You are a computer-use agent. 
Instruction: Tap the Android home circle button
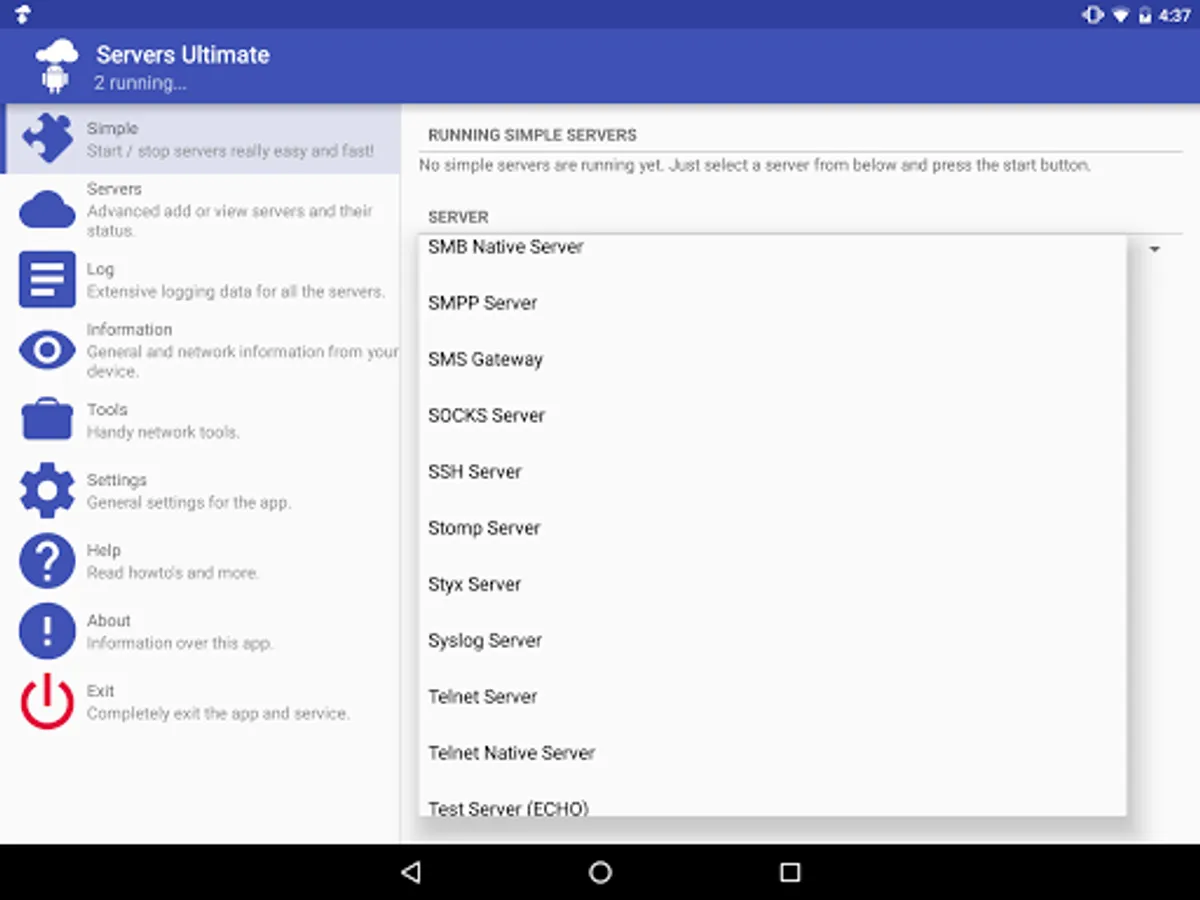tap(600, 872)
